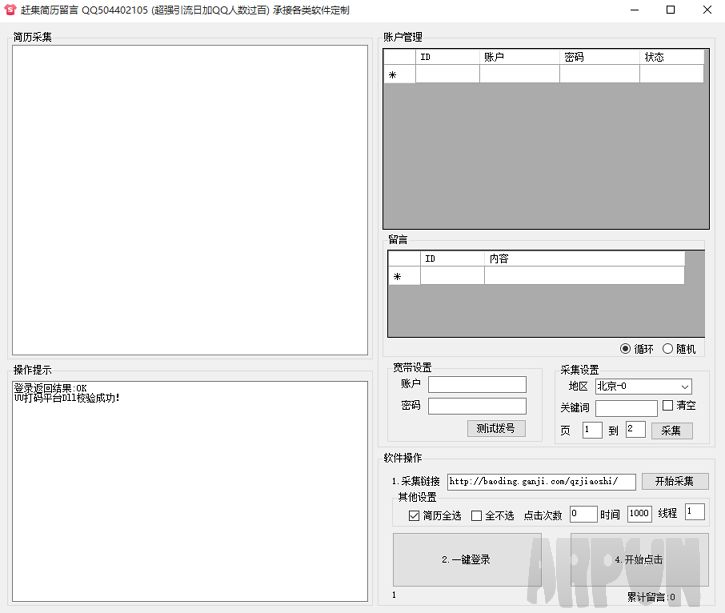Click the 采集 button in 采集设置
725x613 pixels.
672,430
